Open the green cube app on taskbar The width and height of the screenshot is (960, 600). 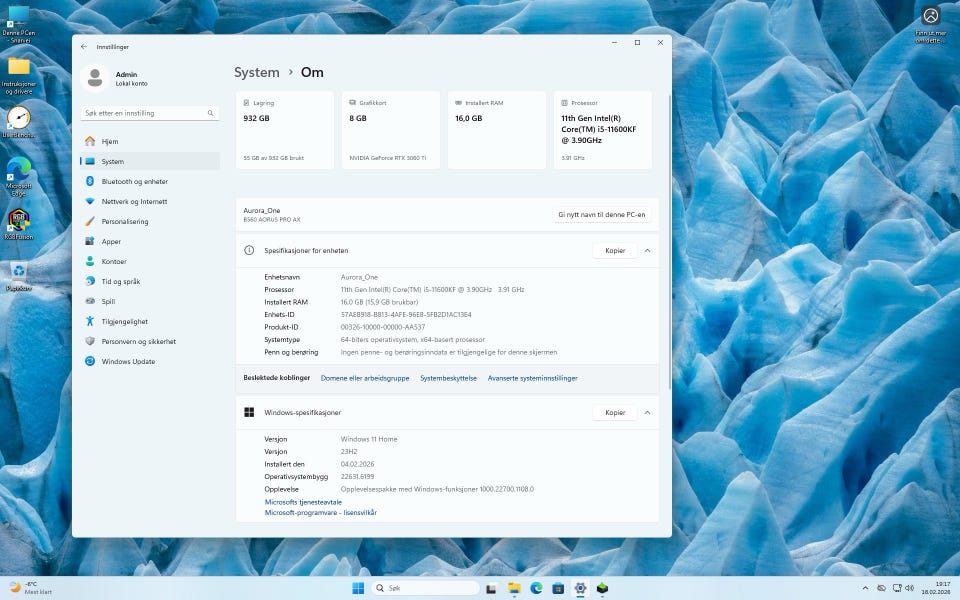click(602, 588)
